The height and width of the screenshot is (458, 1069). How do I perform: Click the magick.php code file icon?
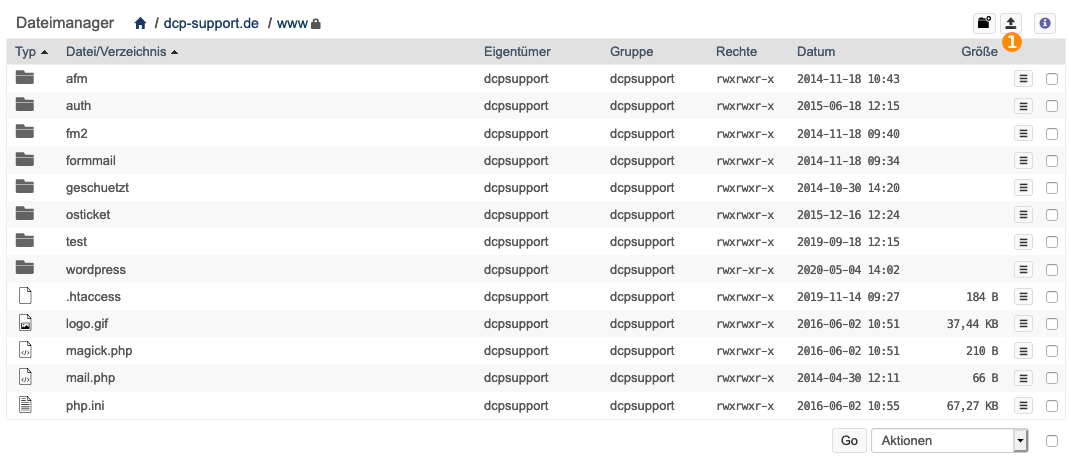[25, 350]
